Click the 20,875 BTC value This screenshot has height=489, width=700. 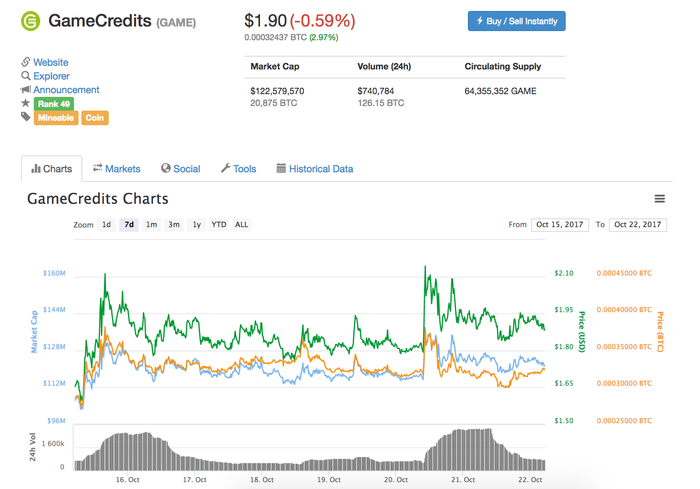273,103
